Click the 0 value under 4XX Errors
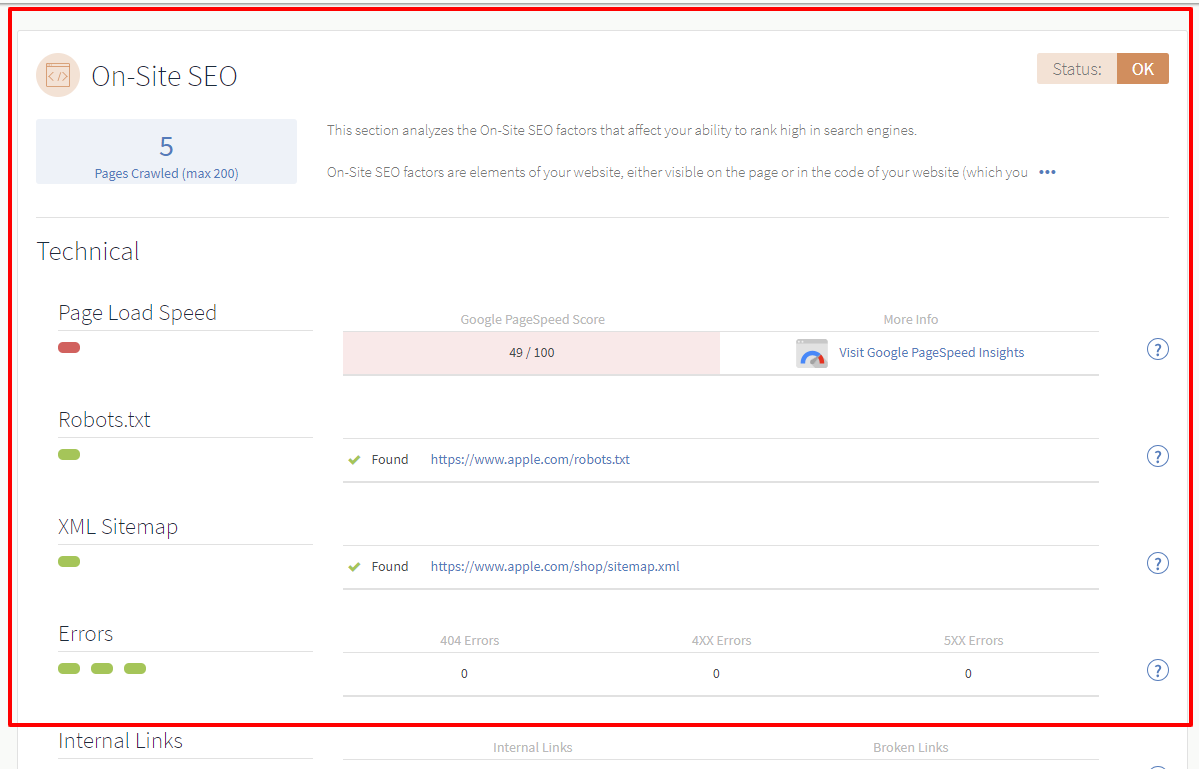1199x769 pixels. coord(716,673)
